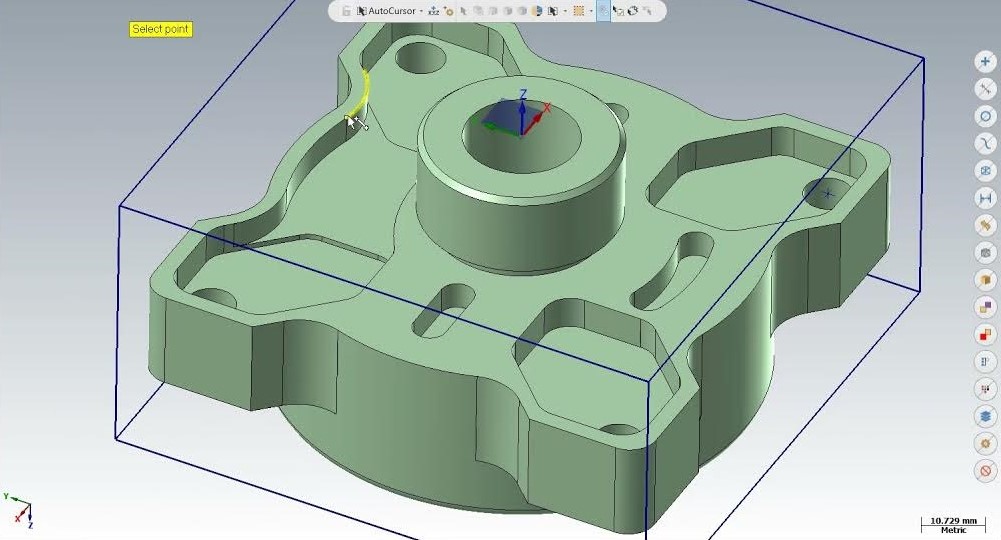Screen dimensions: 1001x540
Task: Click the point selection filter with plus symbol
Action: tap(985, 62)
